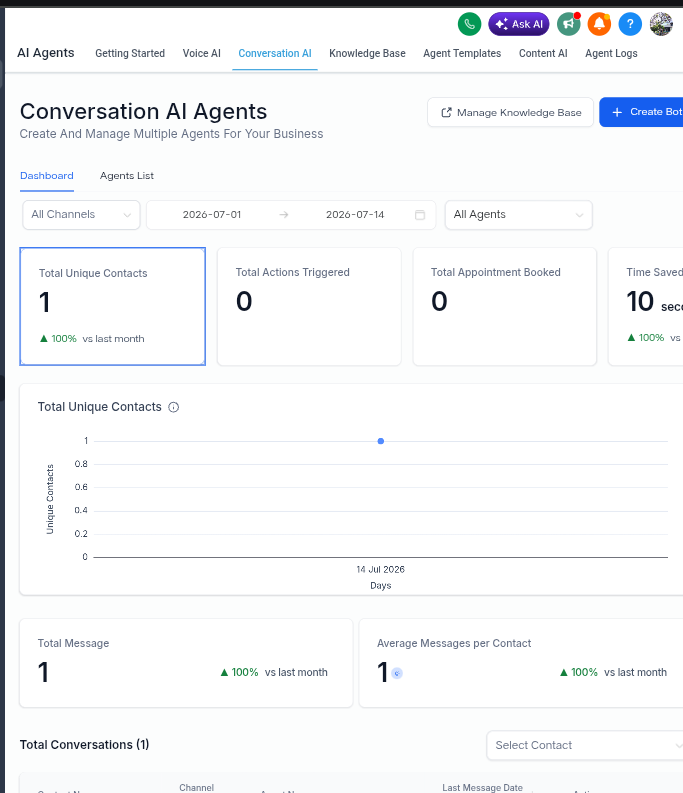The width and height of the screenshot is (683, 793).
Task: Open the user profile avatar
Action: click(661, 24)
